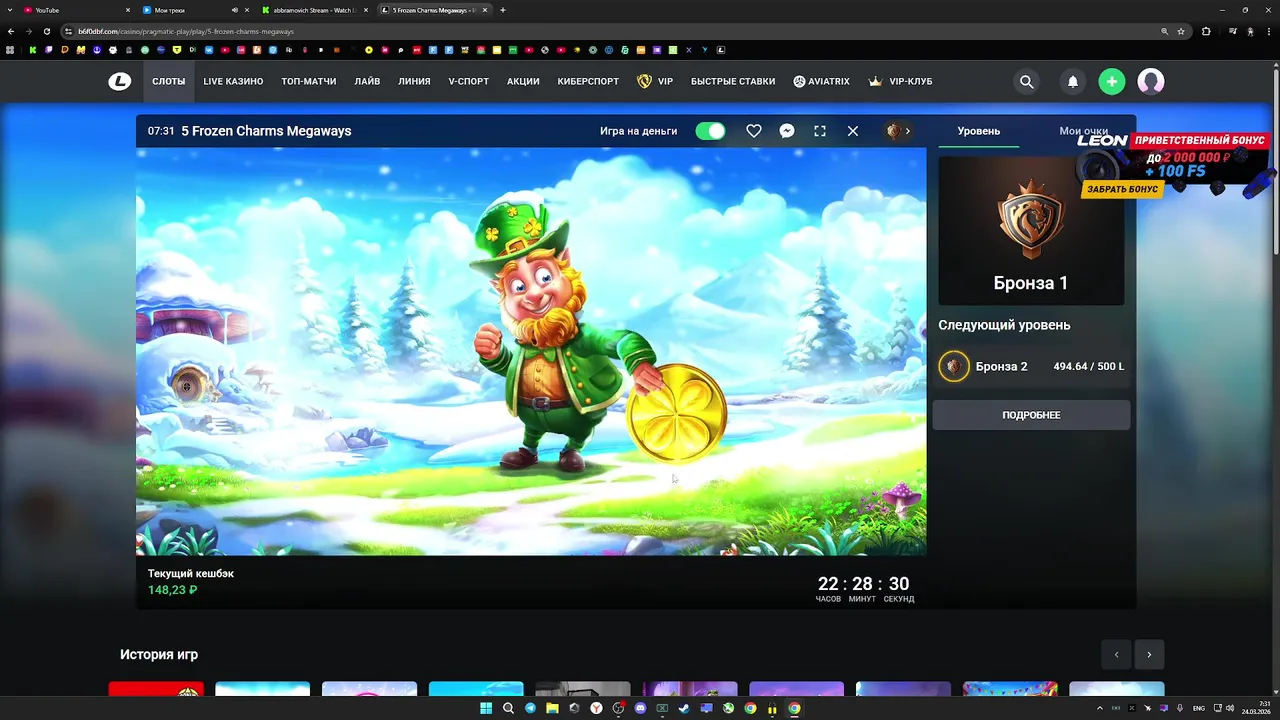Click the leprechaun game screen
Image resolution: width=1280 pixels, height=720 pixels.
[x=531, y=351]
